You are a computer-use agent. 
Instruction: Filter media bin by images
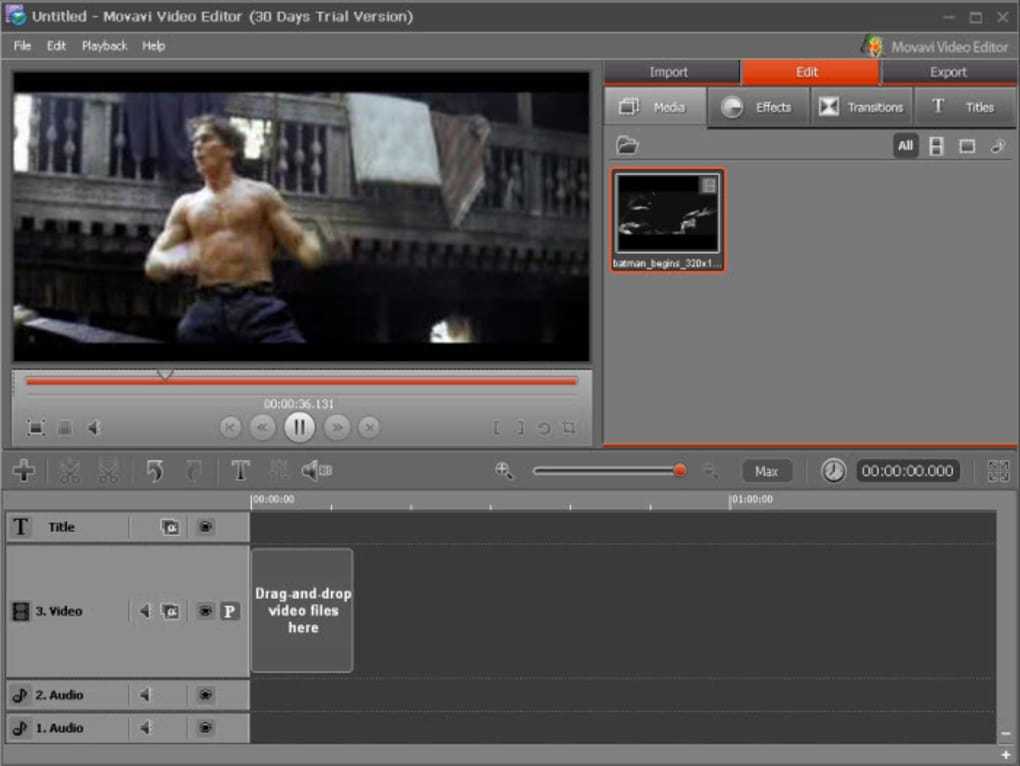point(967,146)
